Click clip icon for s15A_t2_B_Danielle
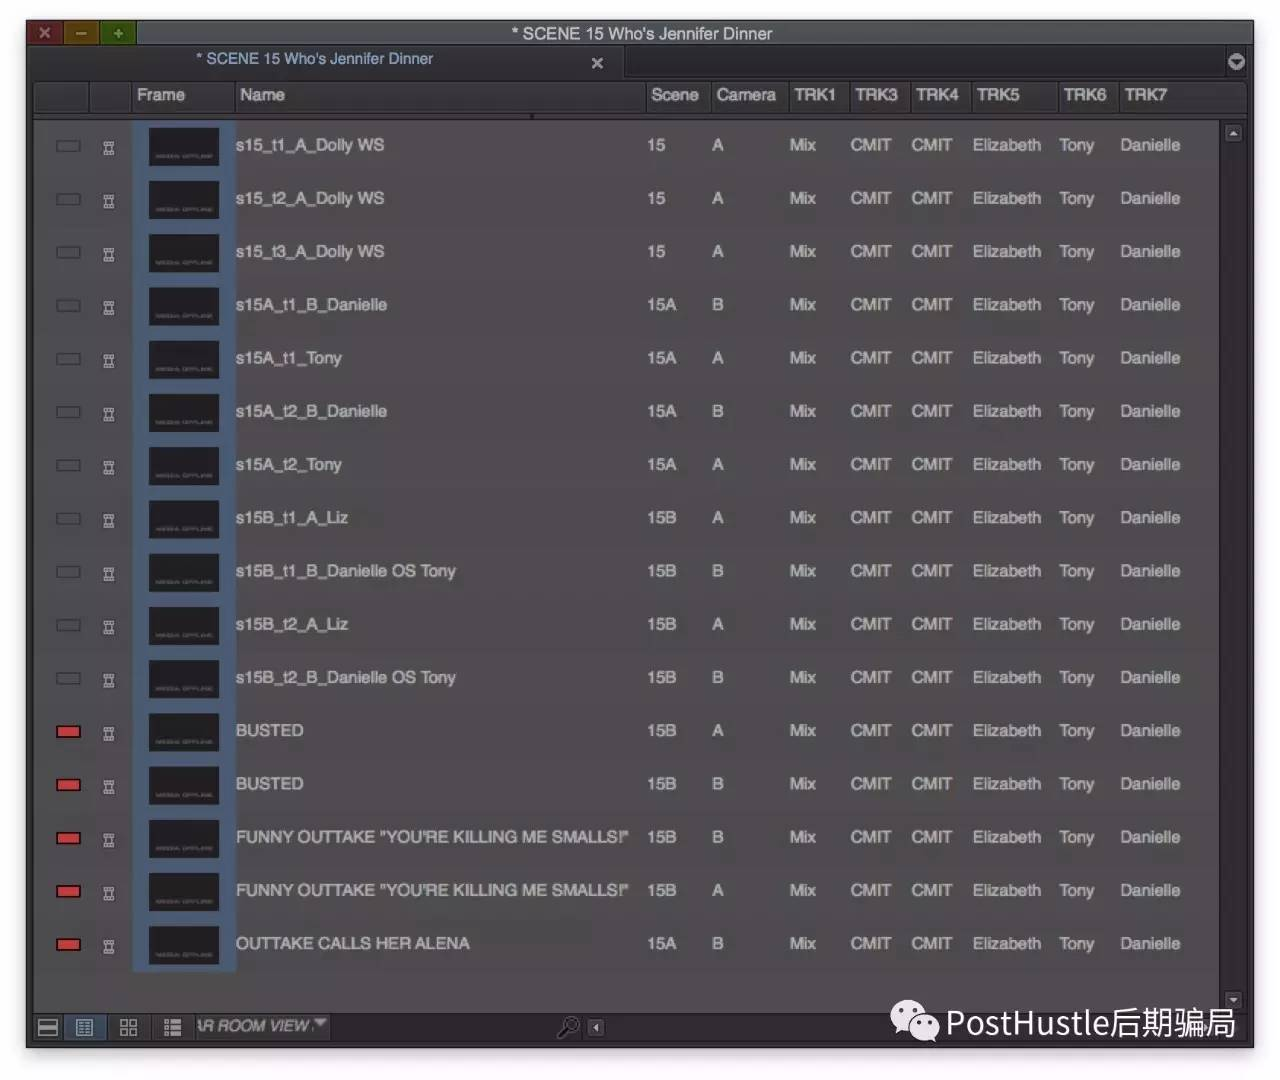Screen dimensions: 1280x1080 [x=109, y=414]
